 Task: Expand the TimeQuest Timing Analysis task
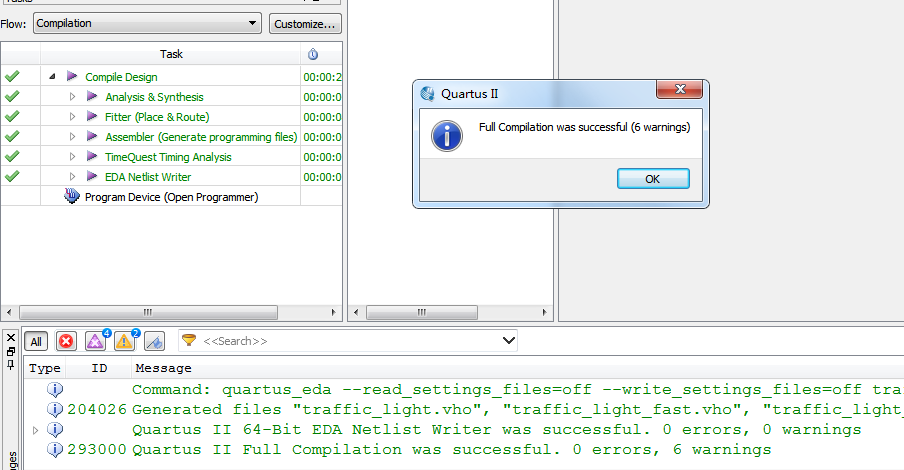[72, 156]
